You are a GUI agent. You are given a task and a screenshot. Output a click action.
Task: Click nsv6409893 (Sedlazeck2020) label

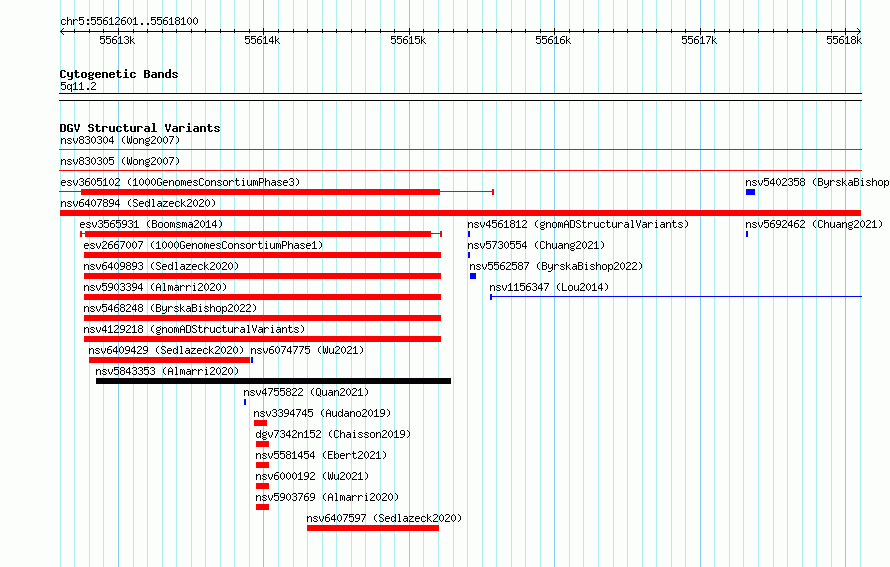coord(161,266)
